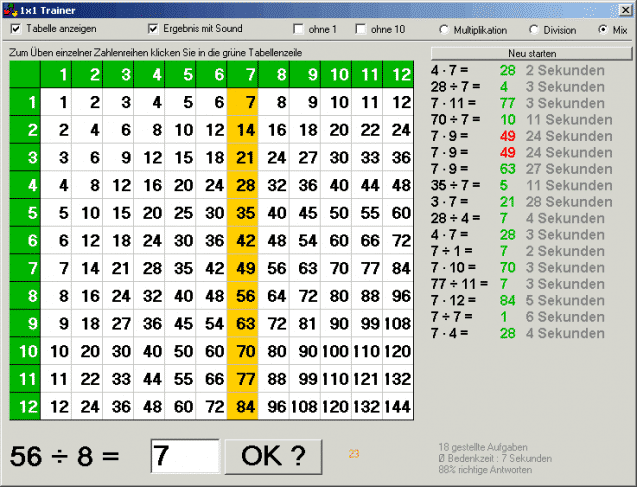Select green column header 1

point(56,74)
